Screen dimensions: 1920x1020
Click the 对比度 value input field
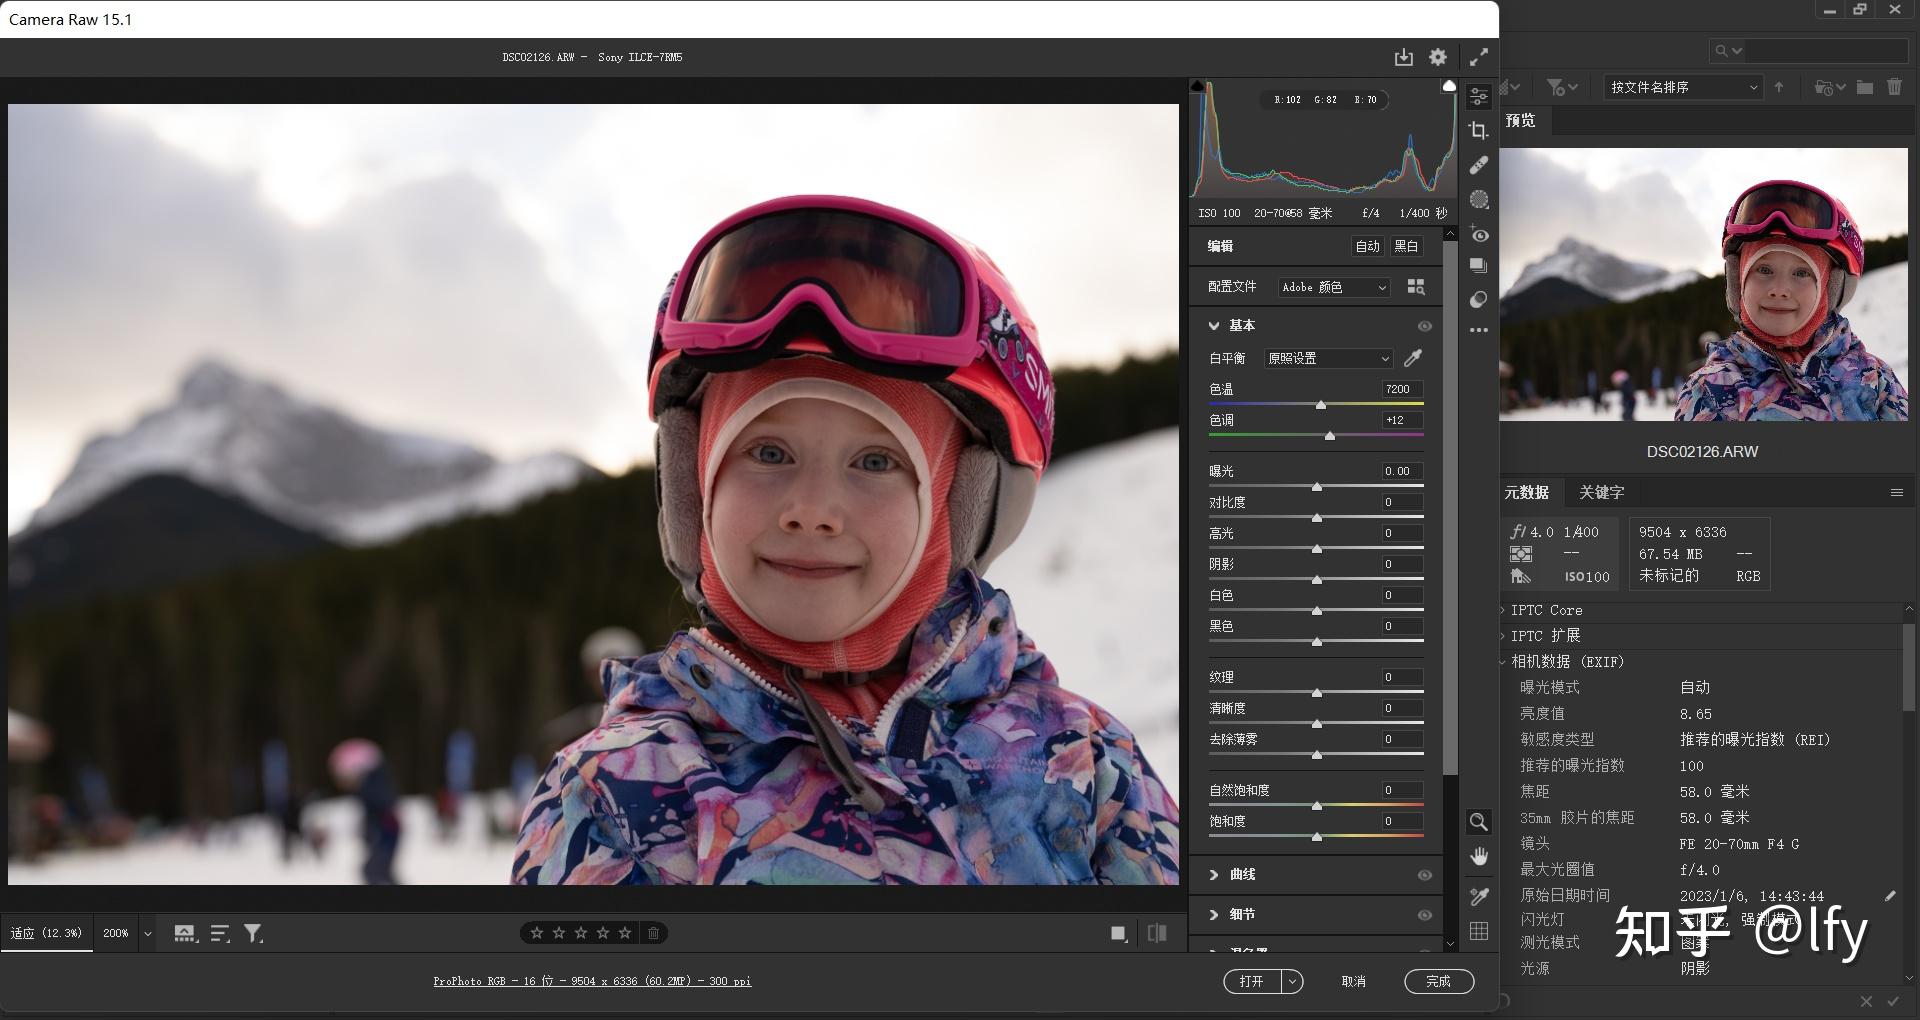point(1401,502)
